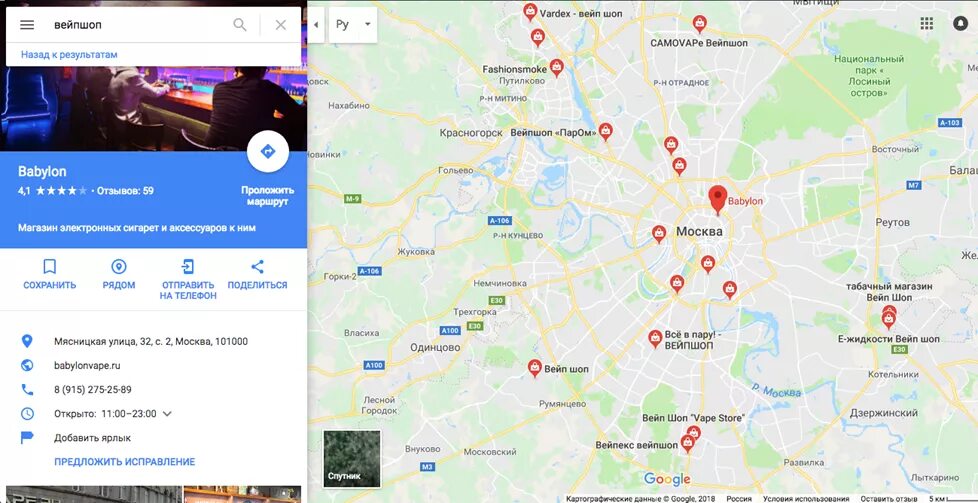Clear the search with the X icon
Viewport: 978px width, 503px height.
(x=281, y=25)
